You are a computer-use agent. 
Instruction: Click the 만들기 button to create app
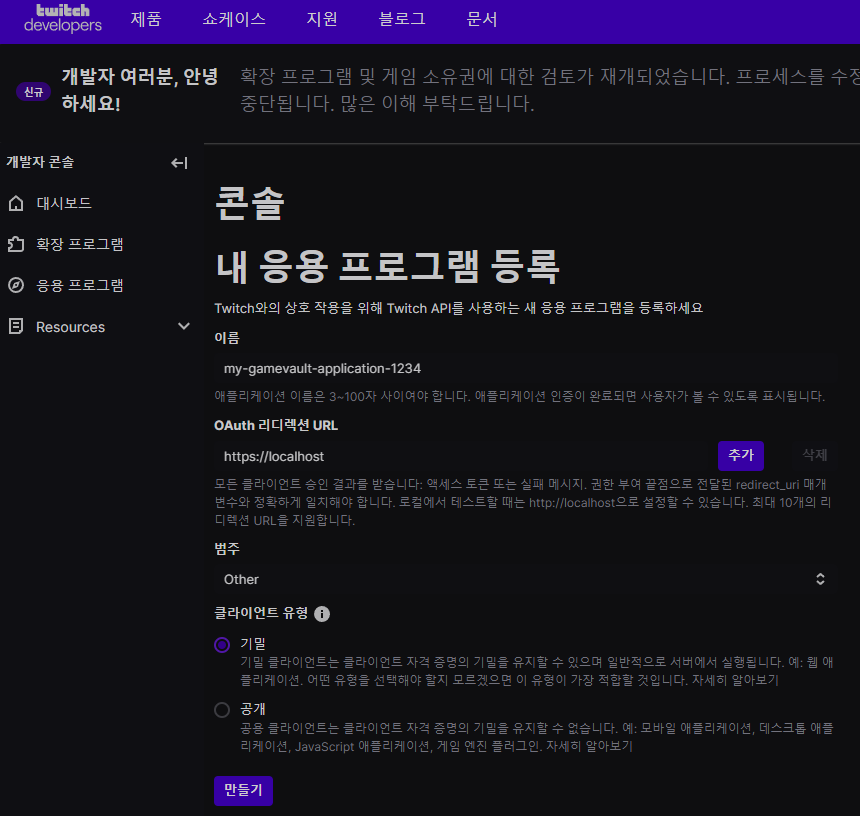coord(243,790)
